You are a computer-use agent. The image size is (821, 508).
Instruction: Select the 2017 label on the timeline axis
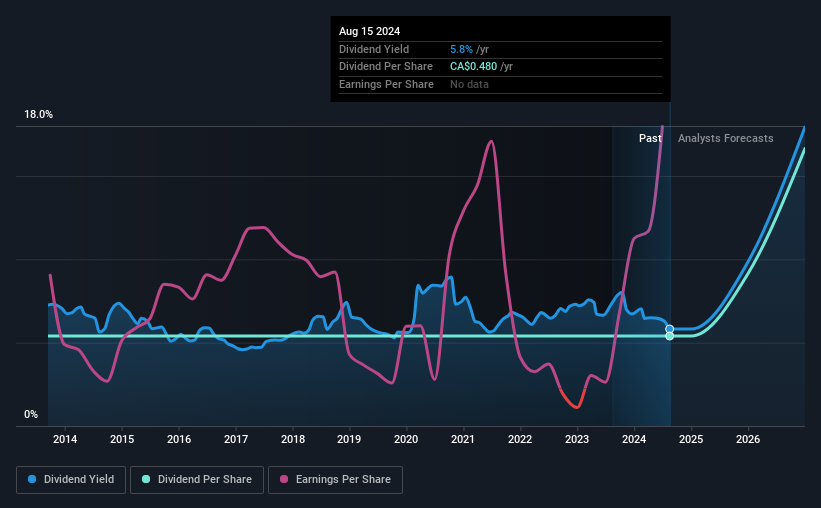pos(236,439)
